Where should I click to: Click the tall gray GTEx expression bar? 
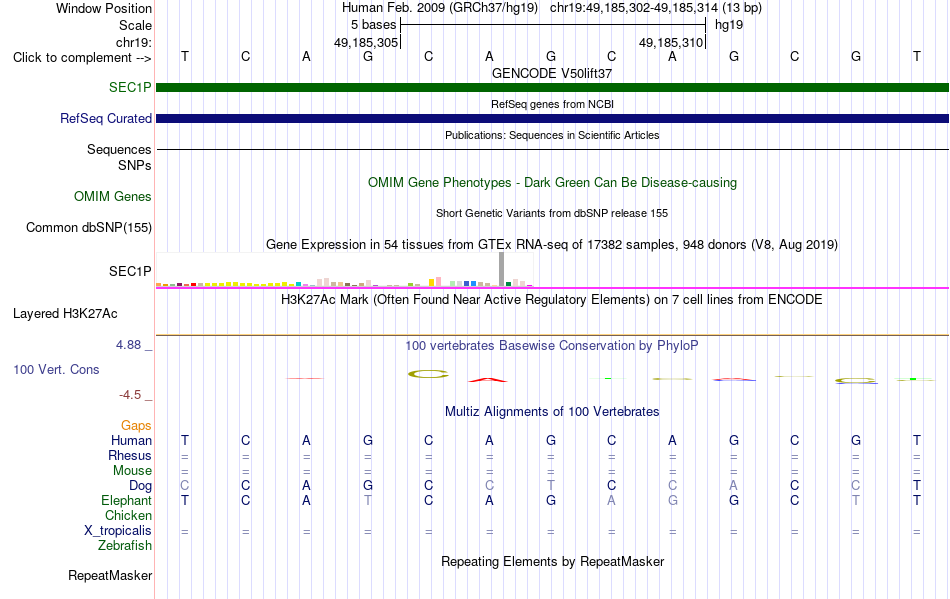[x=502, y=269]
